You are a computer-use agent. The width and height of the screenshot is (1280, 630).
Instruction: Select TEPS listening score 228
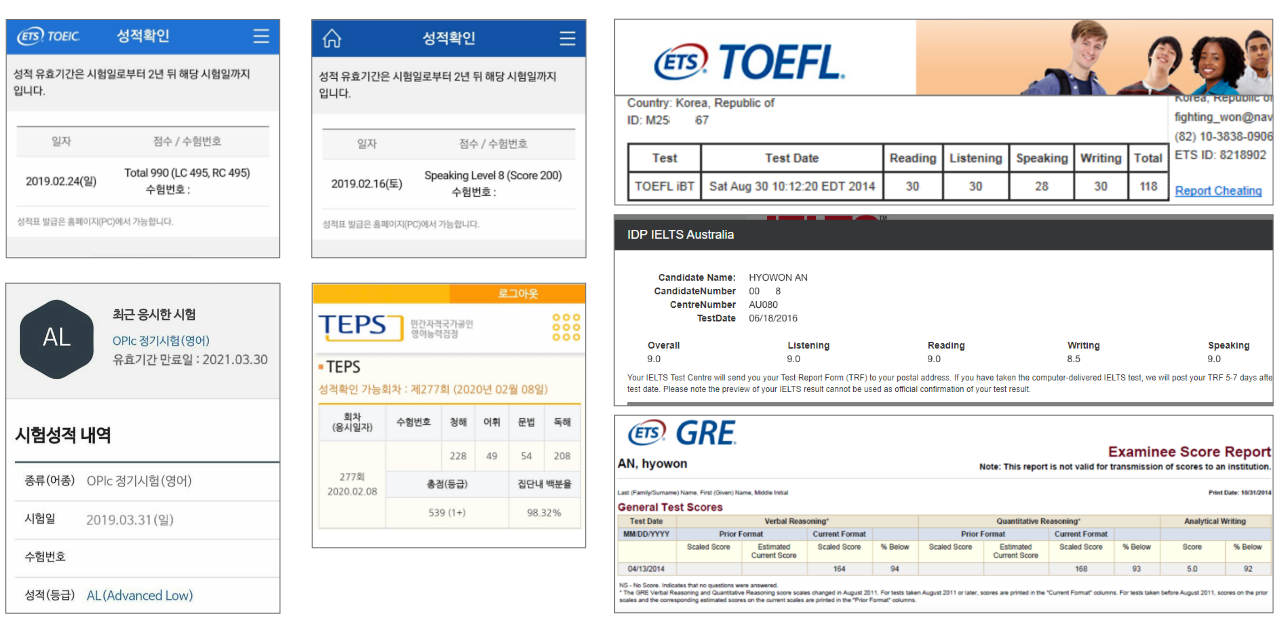(x=458, y=455)
